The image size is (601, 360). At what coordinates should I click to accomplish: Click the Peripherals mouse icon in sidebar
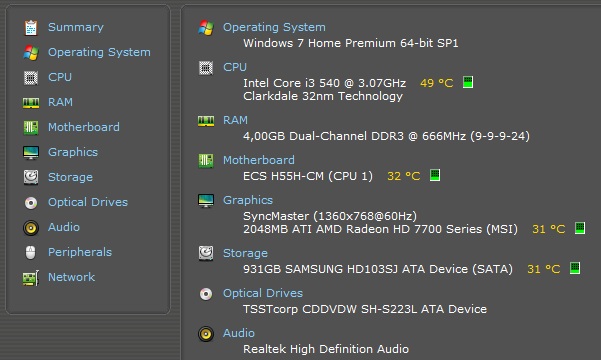click(x=31, y=252)
